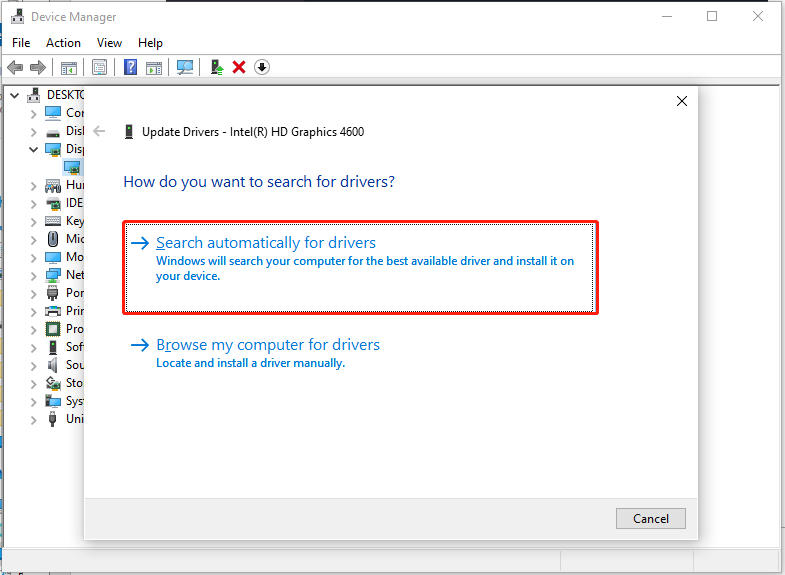The width and height of the screenshot is (785, 575).
Task: Click the Cancel button
Action: point(650,518)
